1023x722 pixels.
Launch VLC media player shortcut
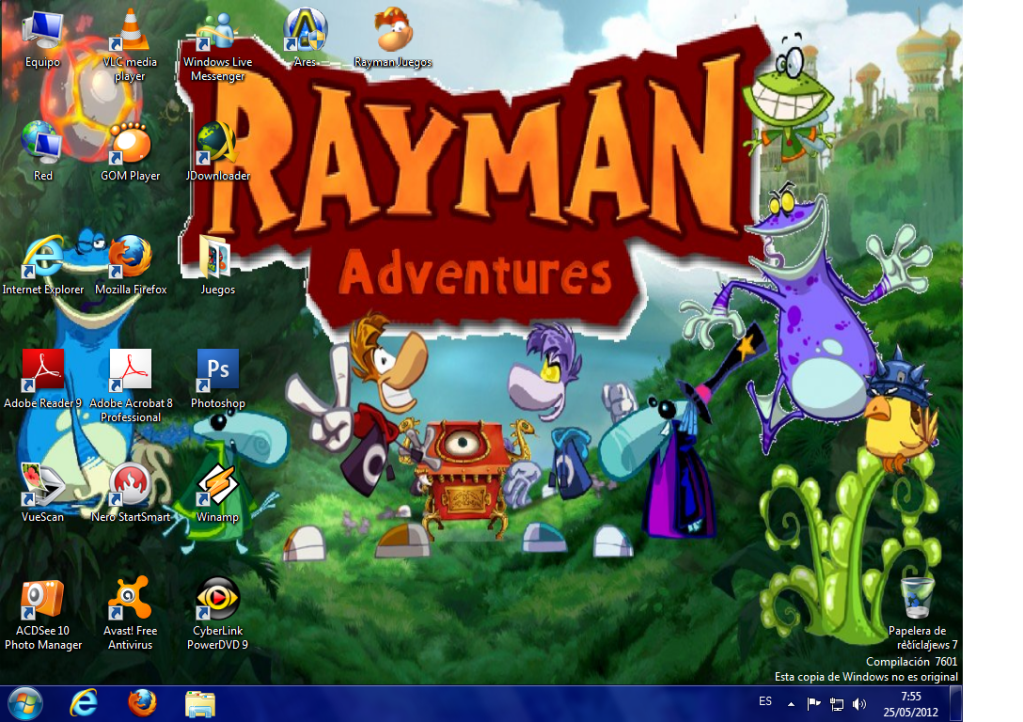click(130, 46)
